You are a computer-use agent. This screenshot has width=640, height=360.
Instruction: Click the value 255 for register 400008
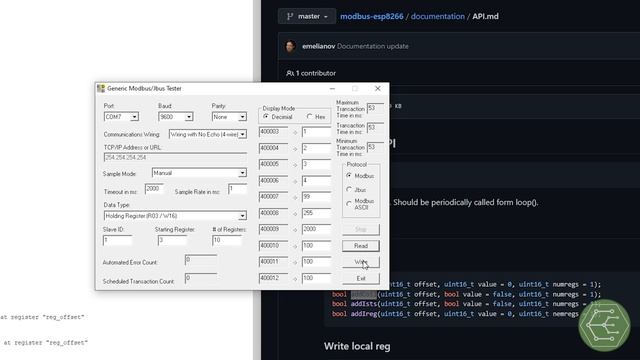click(x=316, y=213)
